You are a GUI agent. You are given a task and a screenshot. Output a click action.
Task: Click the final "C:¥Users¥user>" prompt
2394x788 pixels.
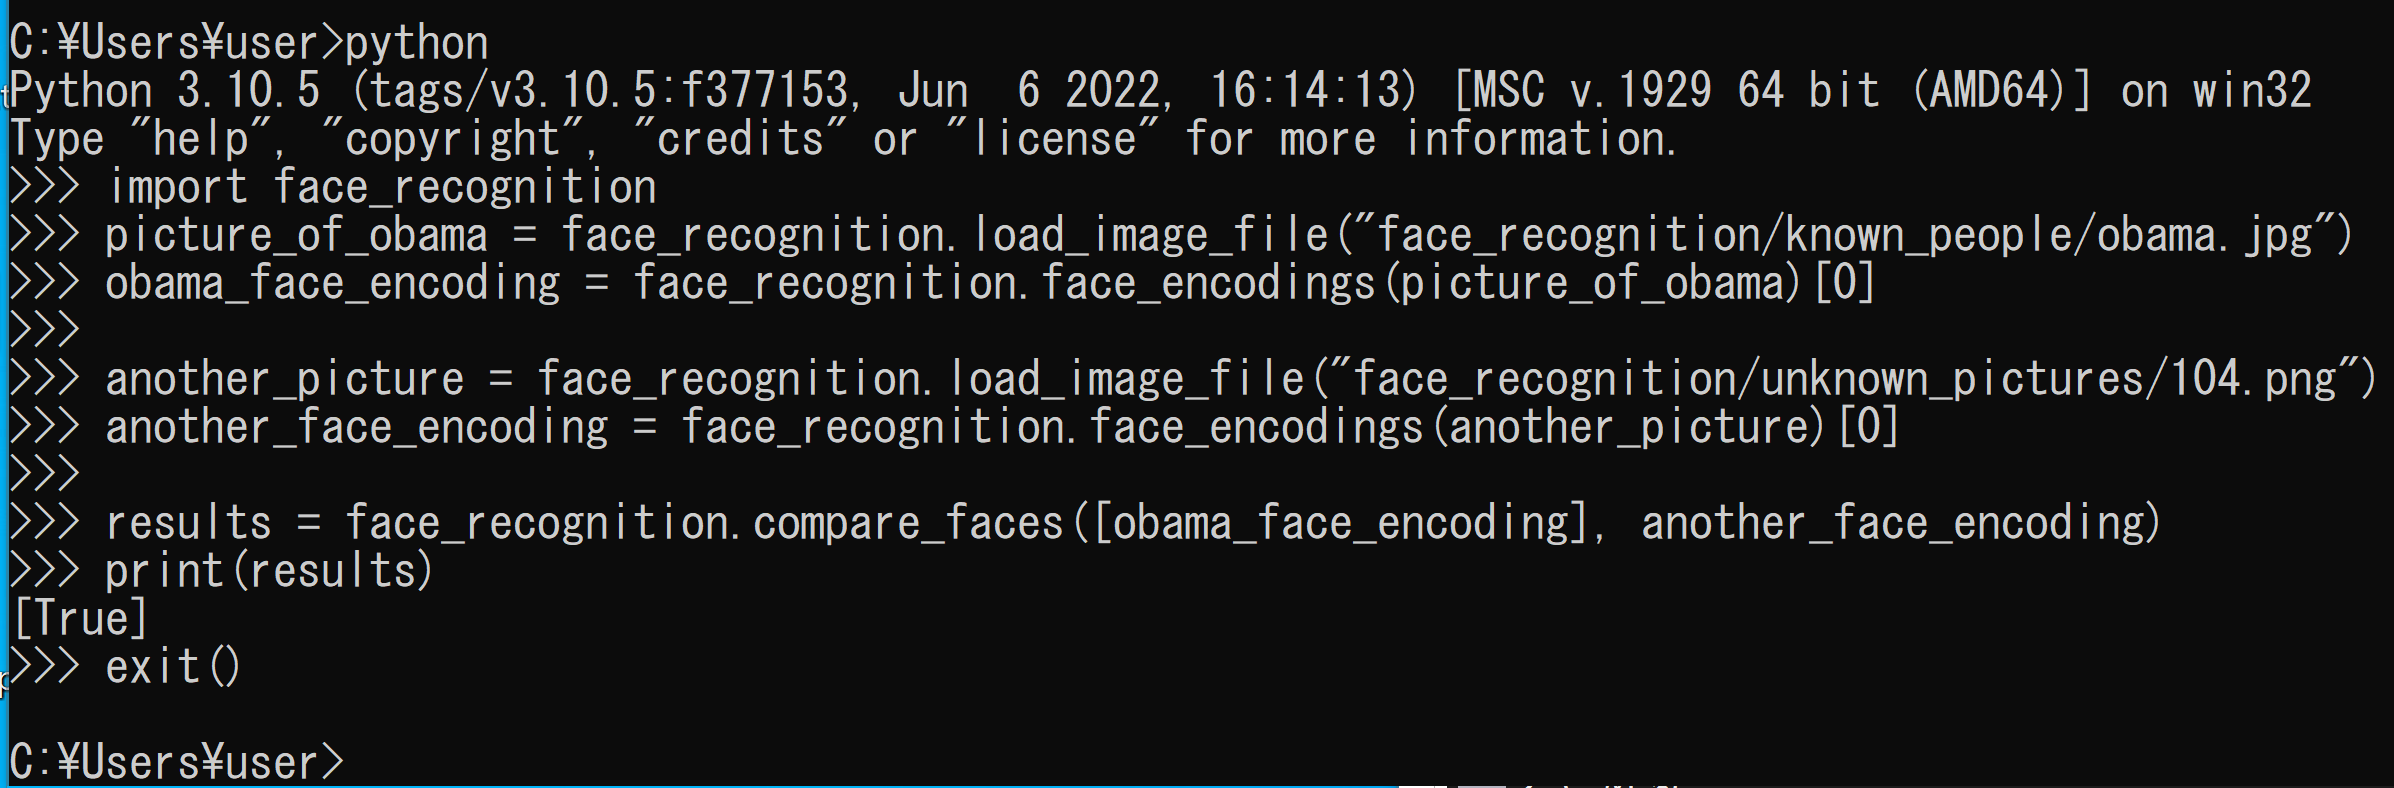point(176,762)
